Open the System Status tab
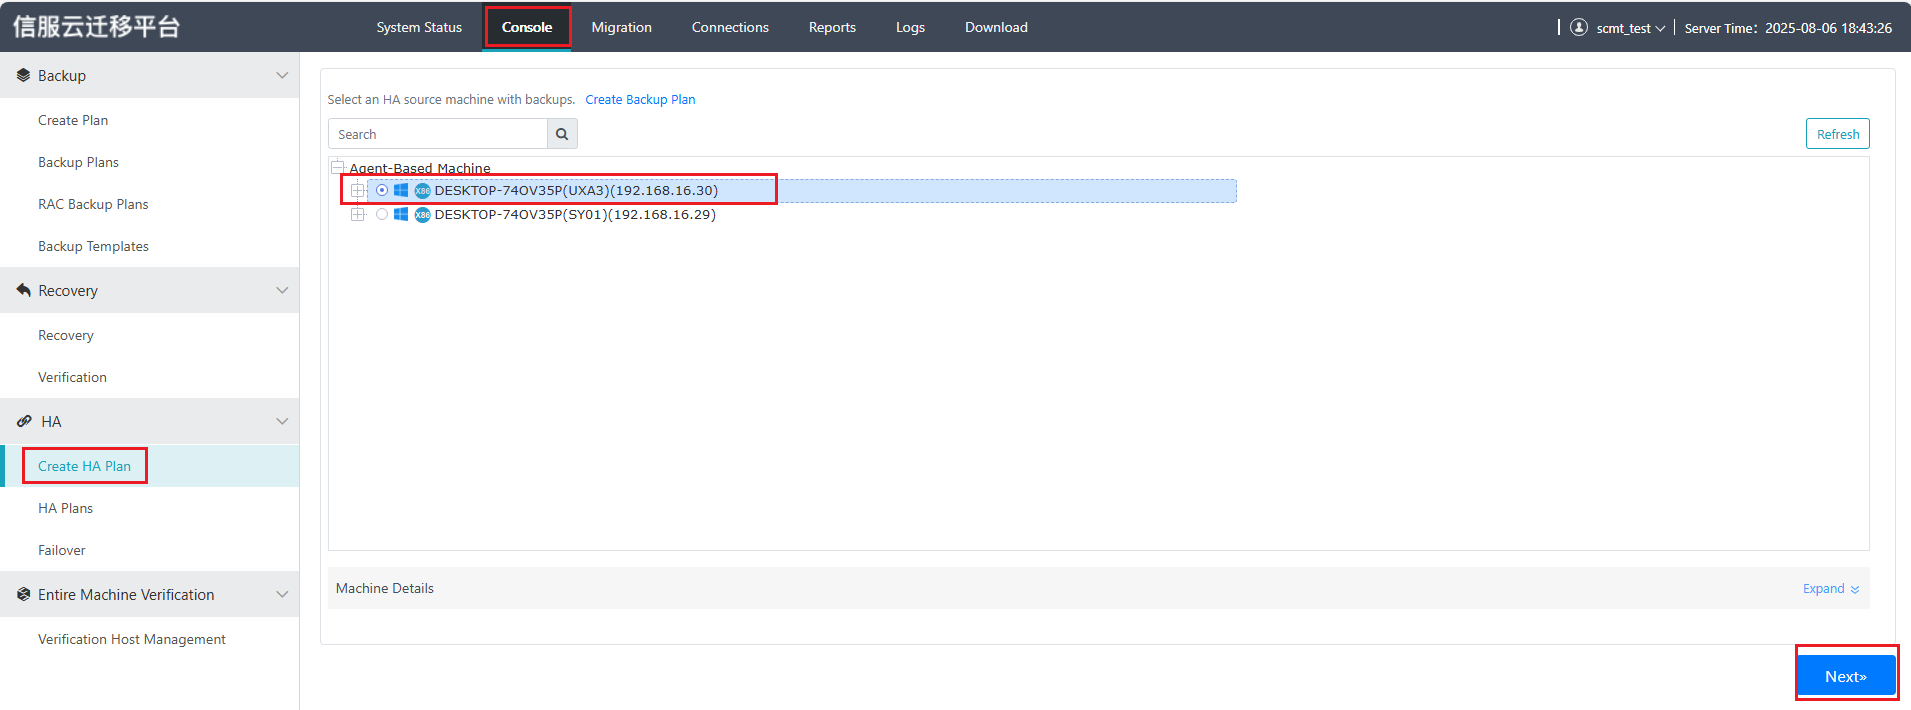 click(419, 27)
